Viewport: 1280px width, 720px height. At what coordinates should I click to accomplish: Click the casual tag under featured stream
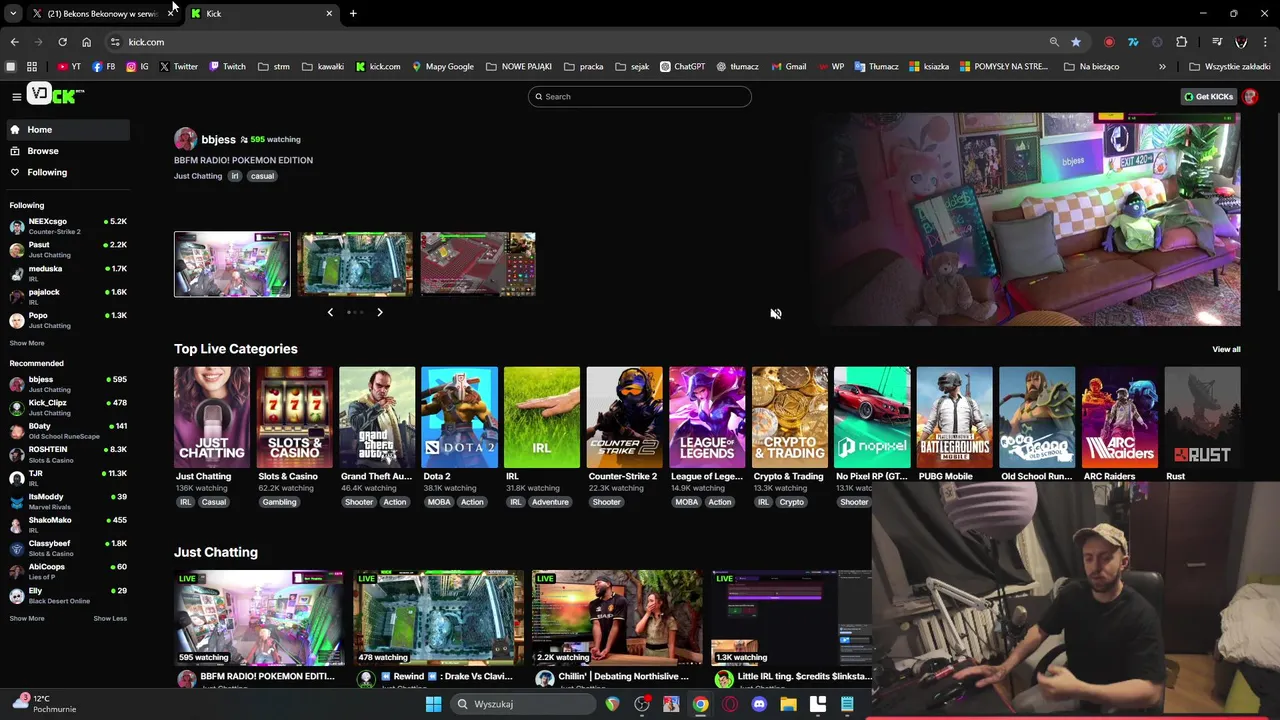262,176
